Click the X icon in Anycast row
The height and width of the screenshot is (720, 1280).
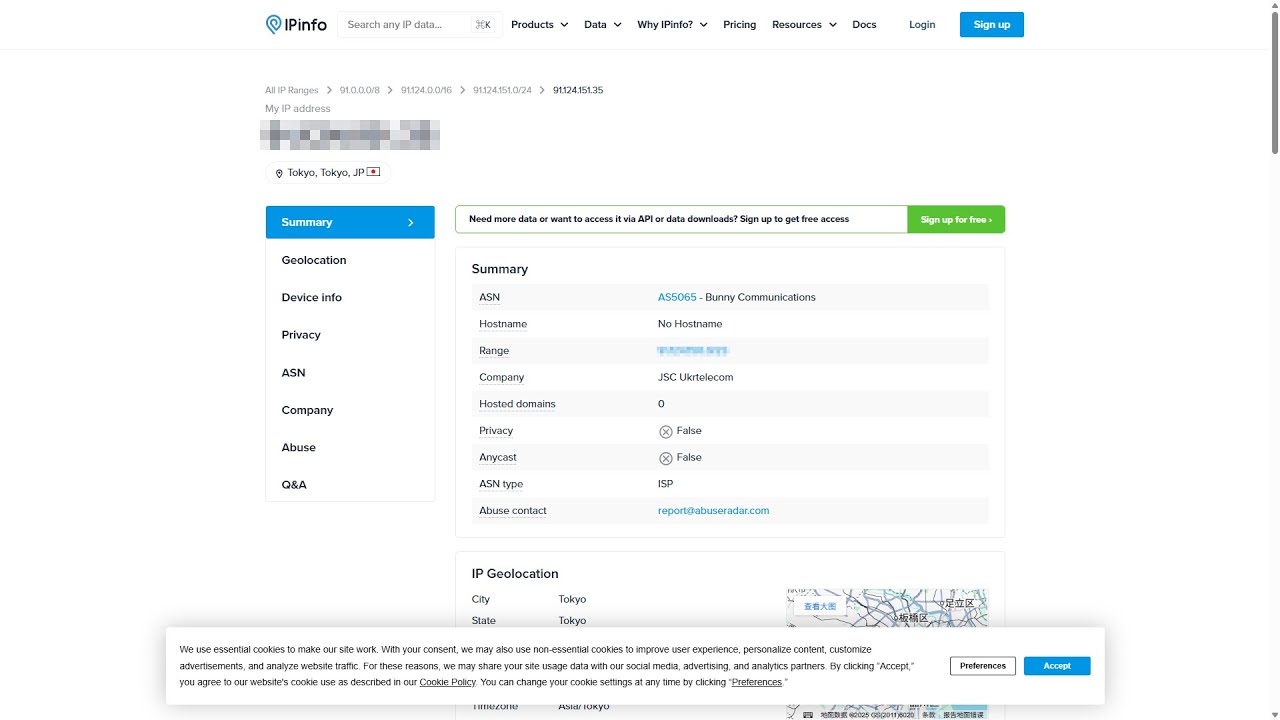[666, 458]
